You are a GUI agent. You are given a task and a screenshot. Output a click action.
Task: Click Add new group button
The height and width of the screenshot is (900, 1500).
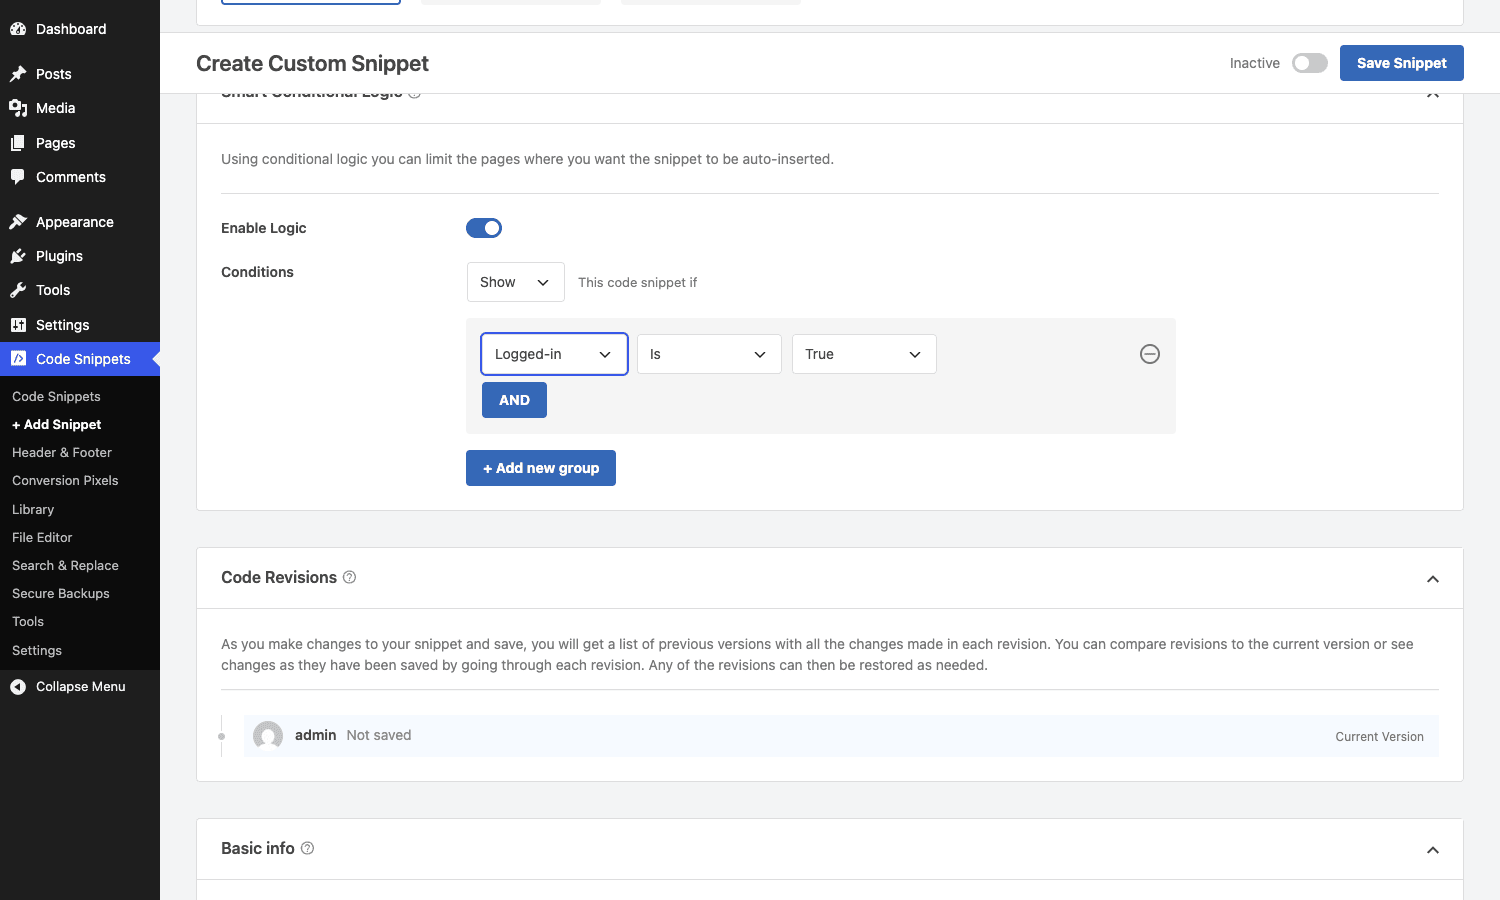541,468
